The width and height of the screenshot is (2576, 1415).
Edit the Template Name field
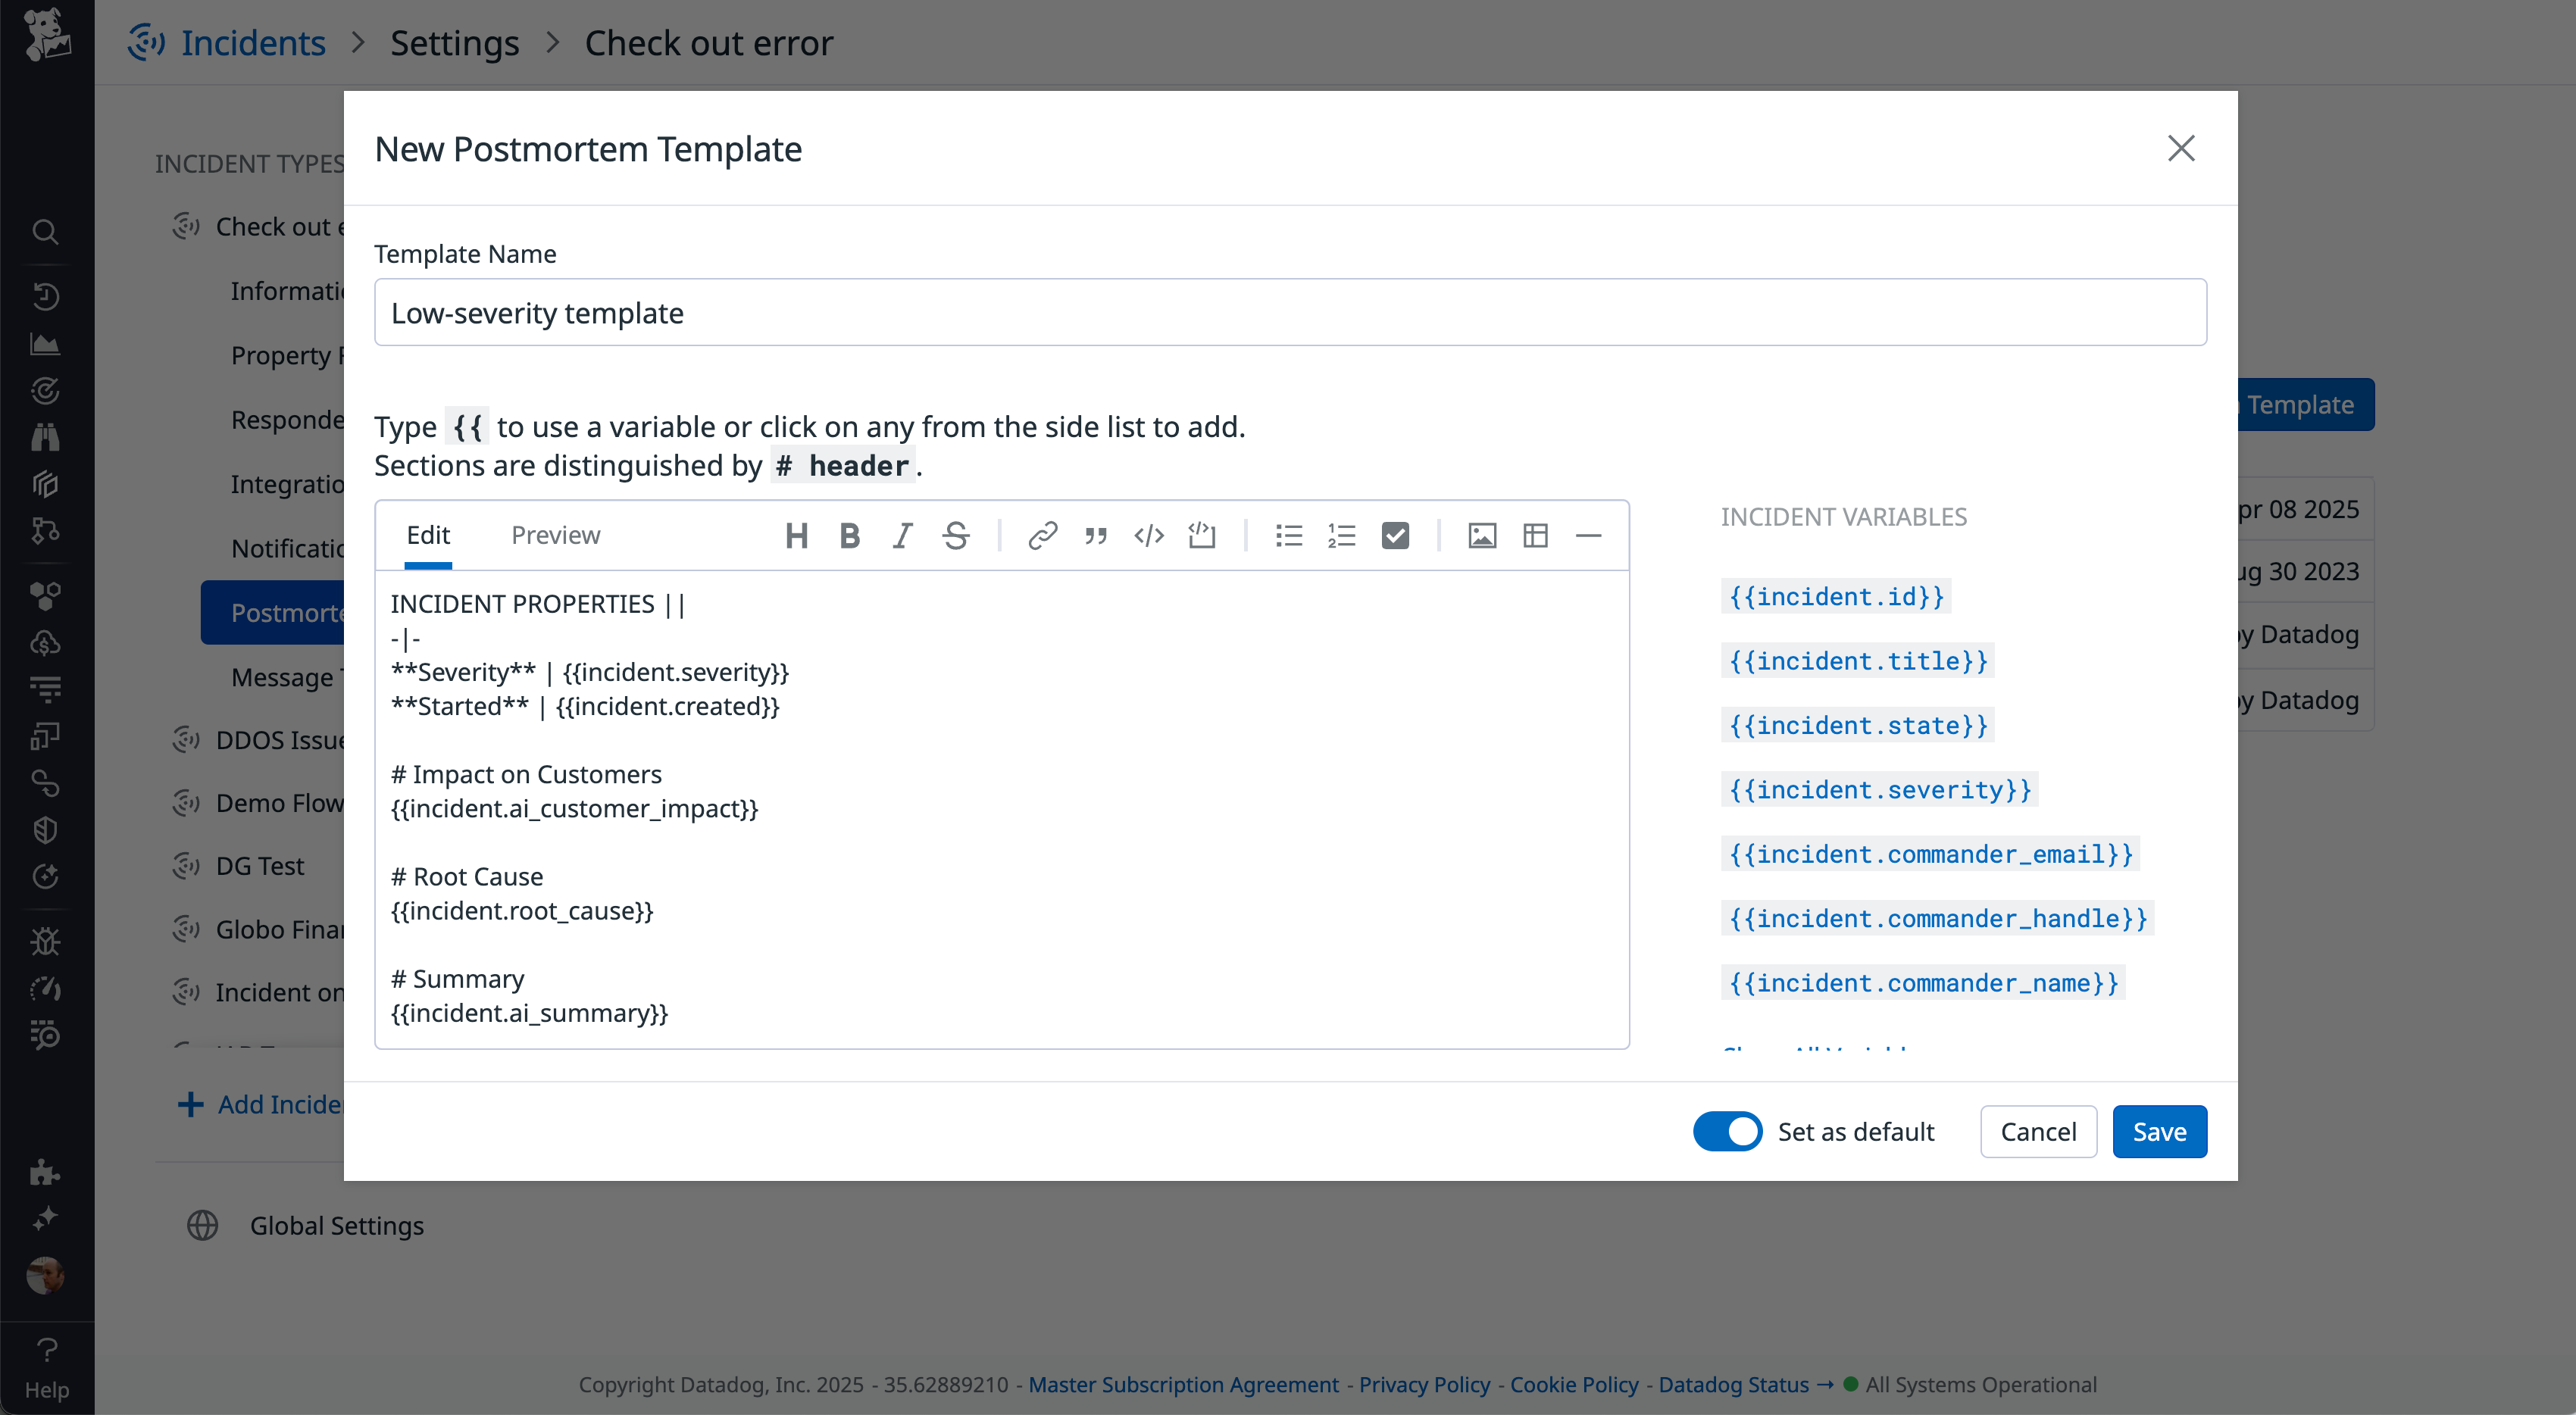pos(1290,312)
